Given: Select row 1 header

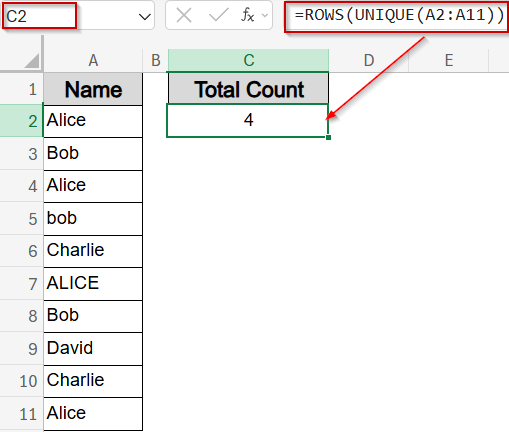Looking at the screenshot, I should click(x=21, y=89).
